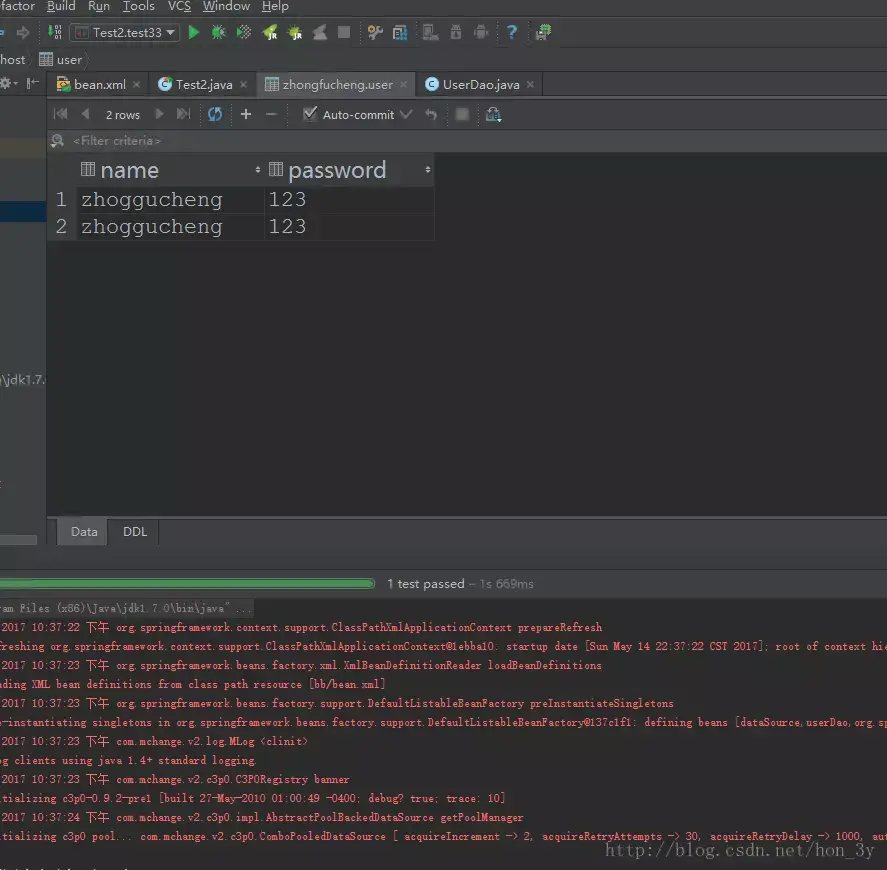Image resolution: width=887 pixels, height=870 pixels.
Task: Start debugging with the bug icon
Action: click(218, 33)
